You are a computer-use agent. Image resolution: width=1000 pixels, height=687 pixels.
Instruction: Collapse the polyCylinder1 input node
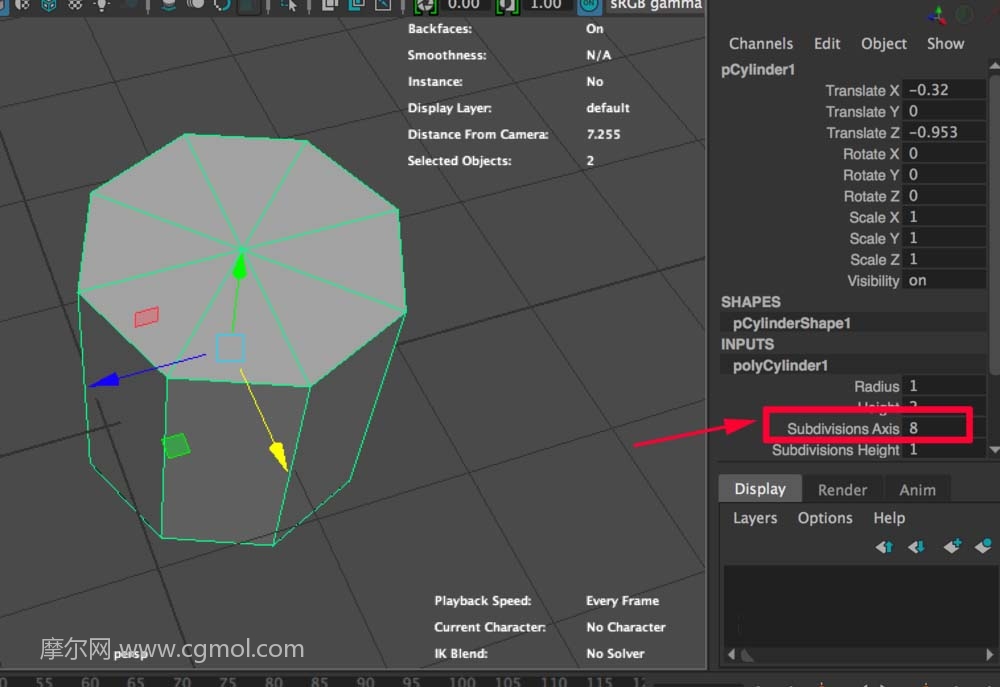(780, 366)
